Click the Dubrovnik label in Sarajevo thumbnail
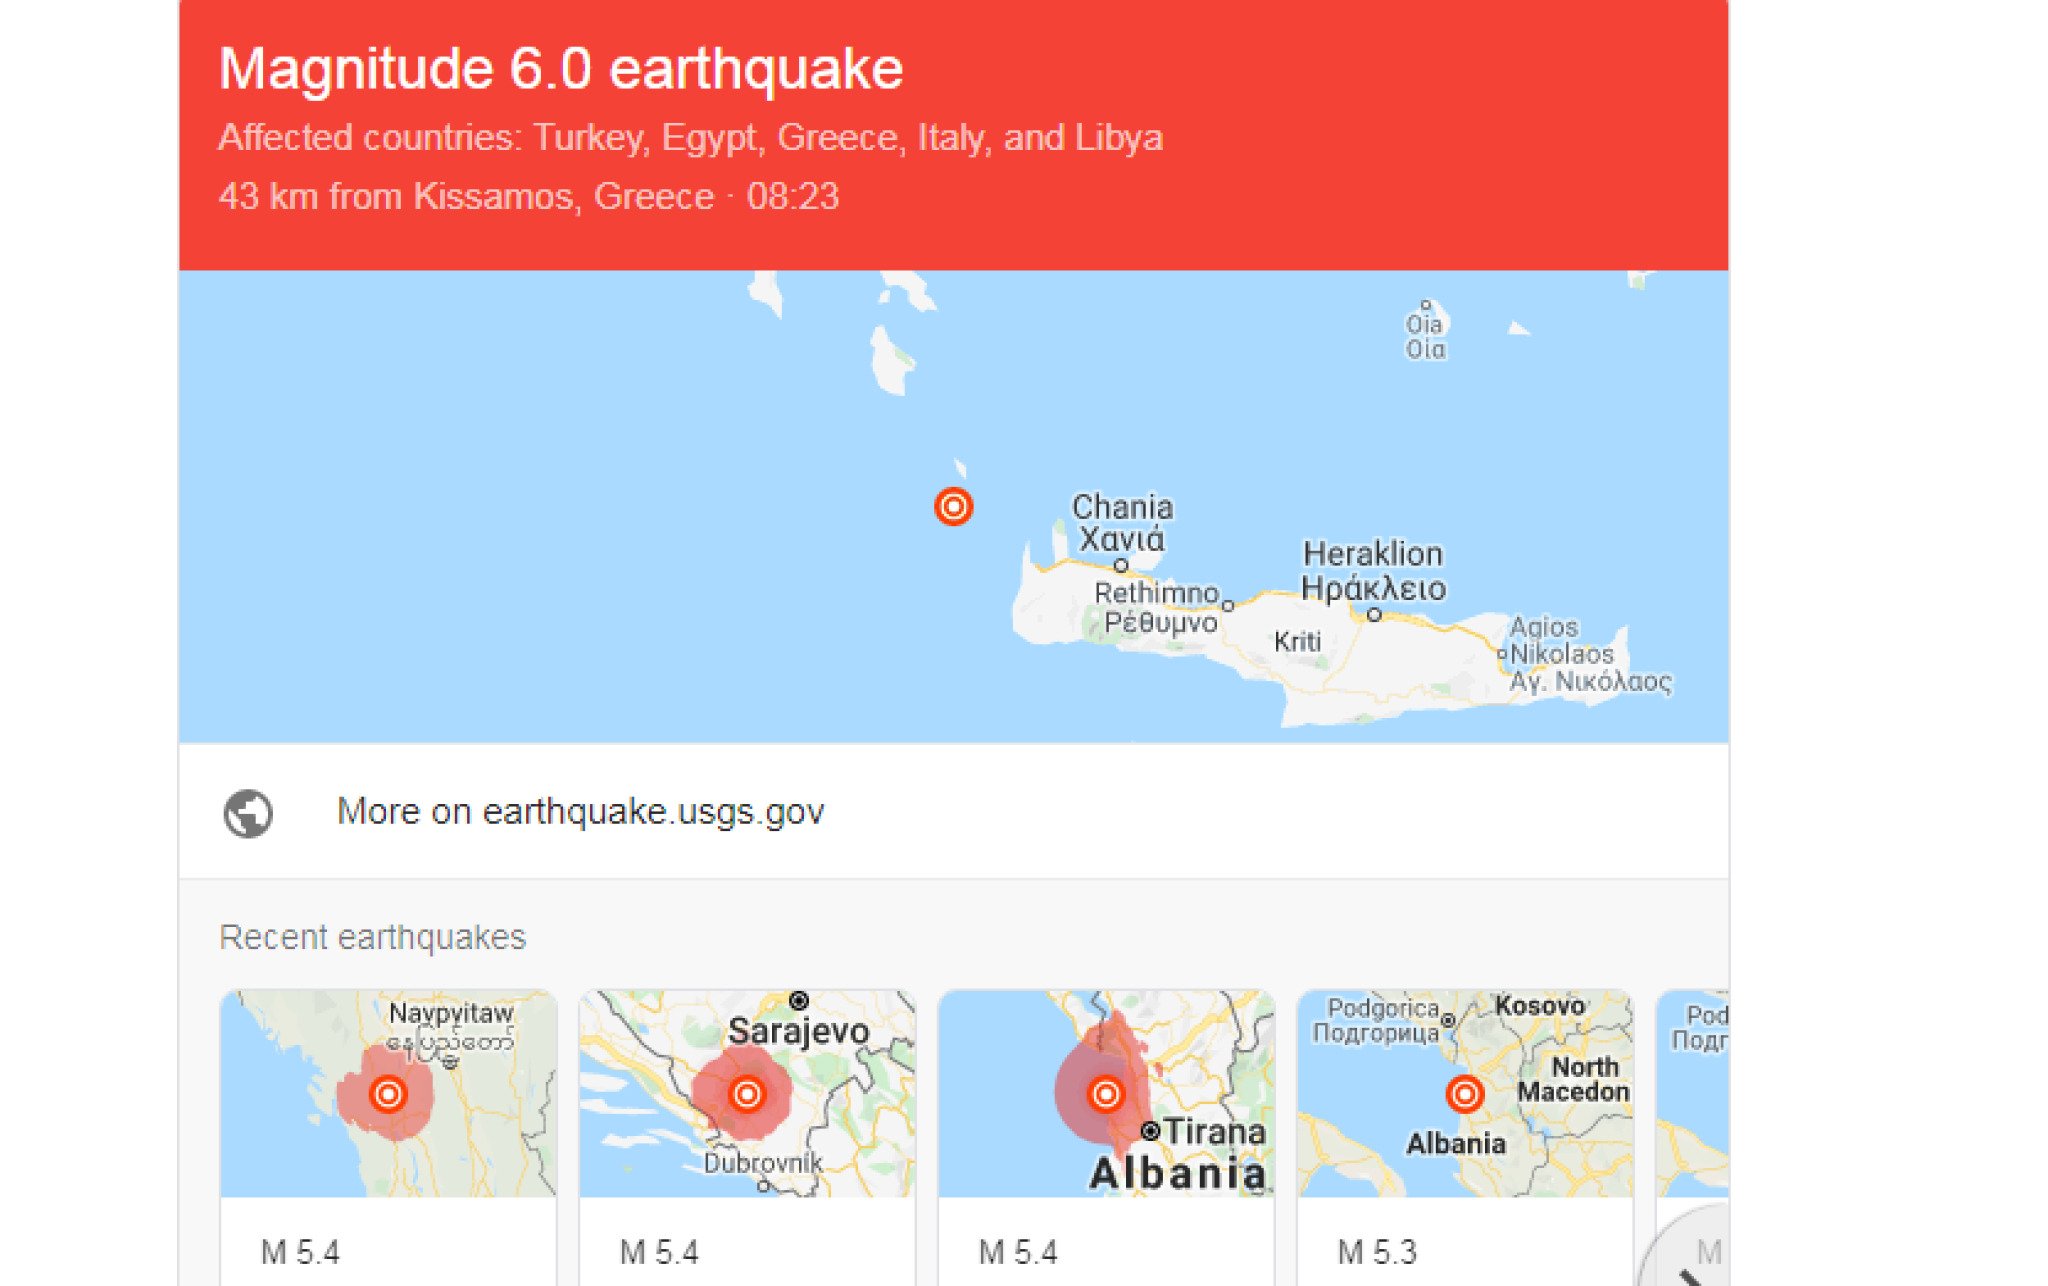The image size is (2048, 1286). [762, 1163]
